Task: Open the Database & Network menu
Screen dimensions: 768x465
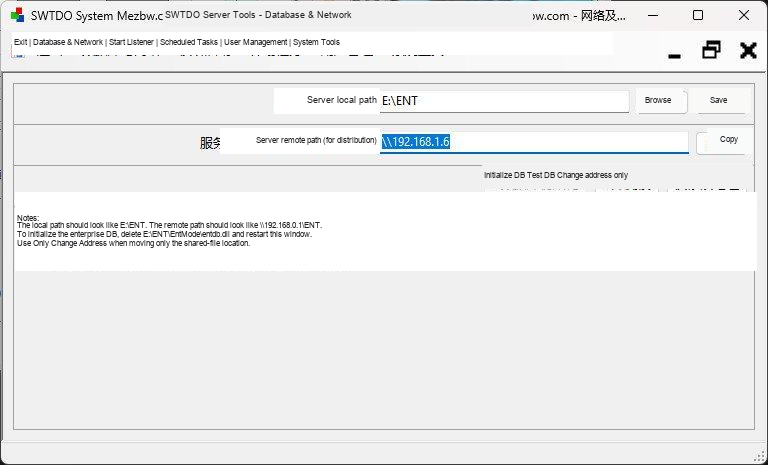Action: (68, 42)
